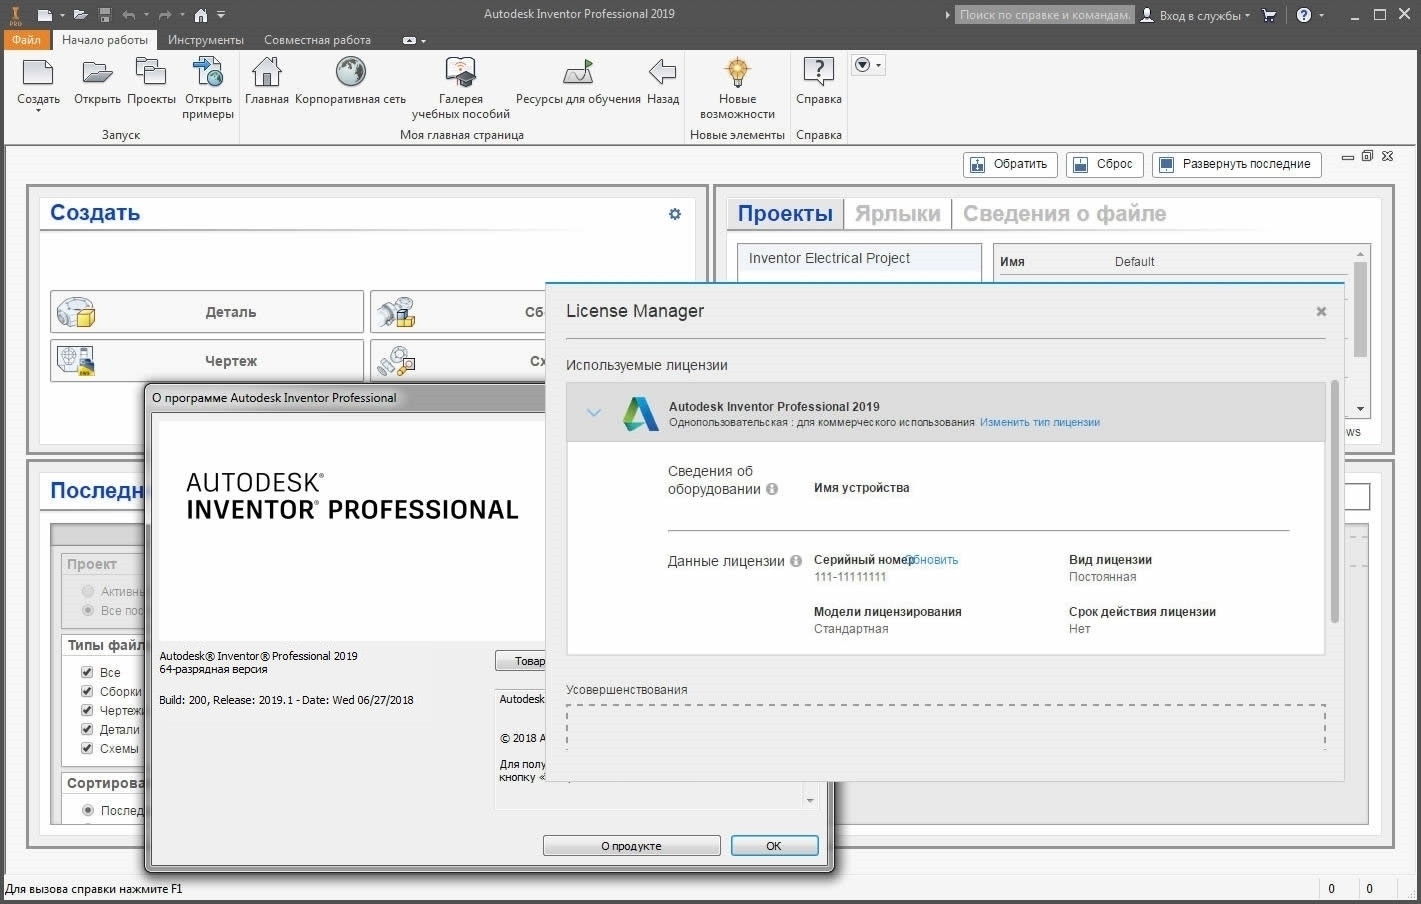This screenshot has height=904, width=1421.
Task: Open the New file dropdown arrow in title bar
Action: coord(61,15)
